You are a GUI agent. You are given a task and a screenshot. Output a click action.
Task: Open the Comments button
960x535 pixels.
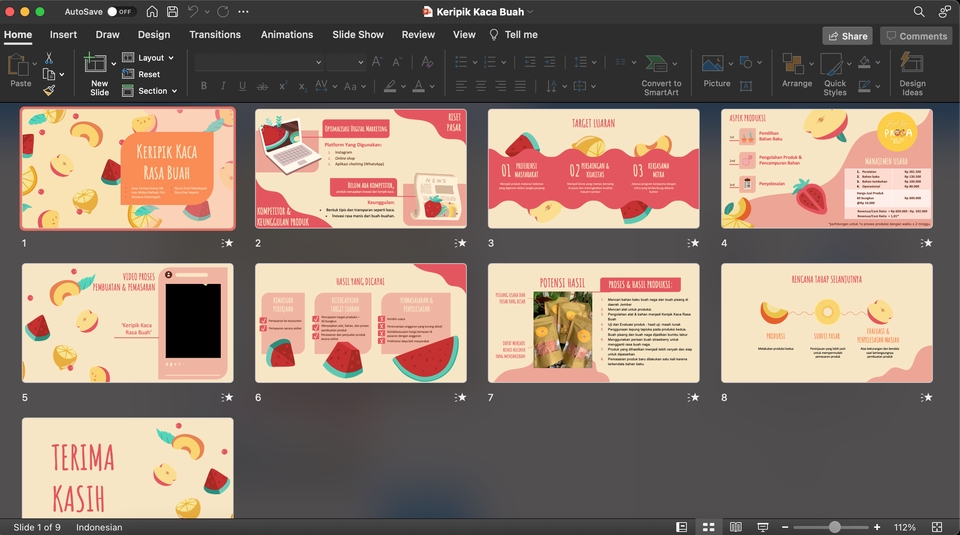tap(917, 36)
